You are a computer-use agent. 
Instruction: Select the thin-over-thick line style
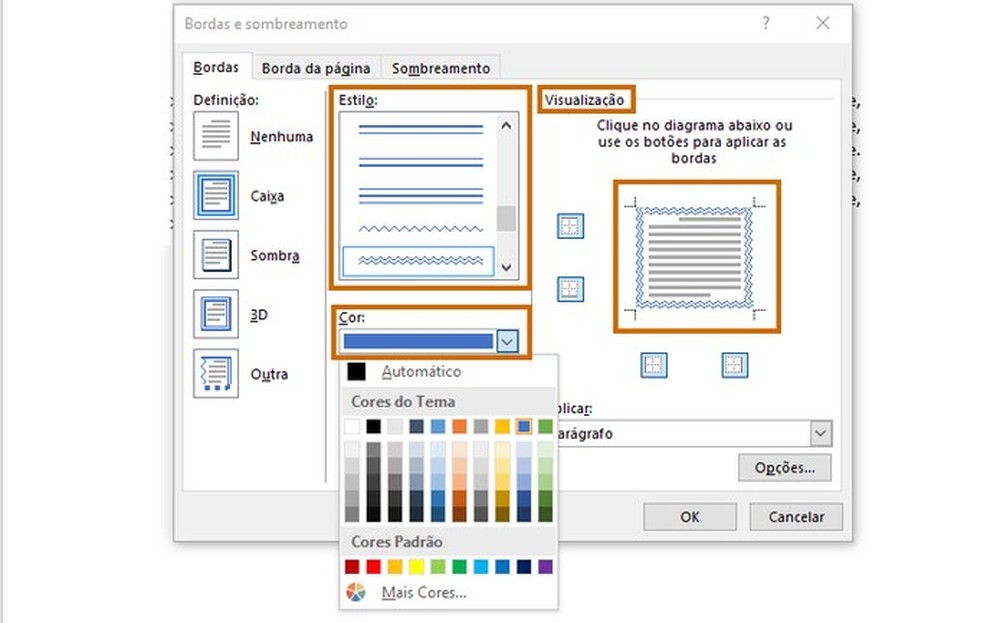(420, 162)
